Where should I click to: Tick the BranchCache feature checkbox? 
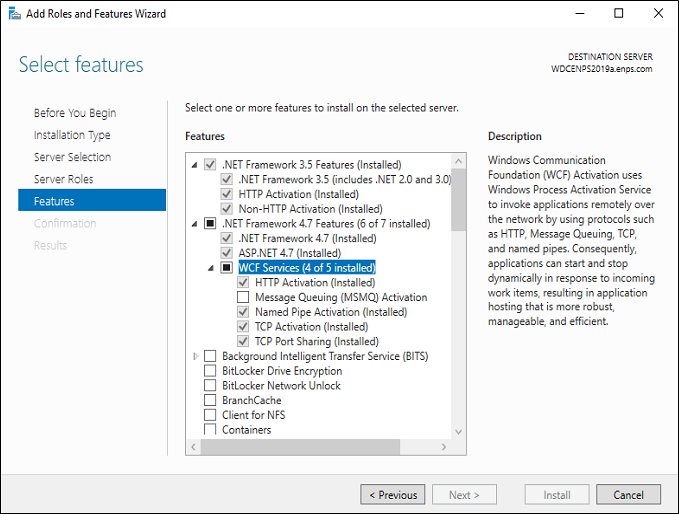[210, 401]
